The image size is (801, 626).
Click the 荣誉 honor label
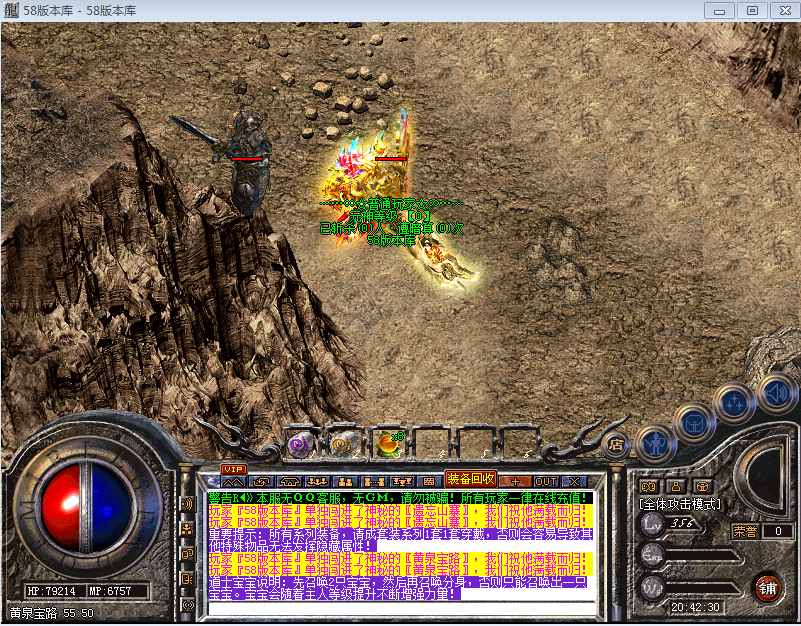745,531
